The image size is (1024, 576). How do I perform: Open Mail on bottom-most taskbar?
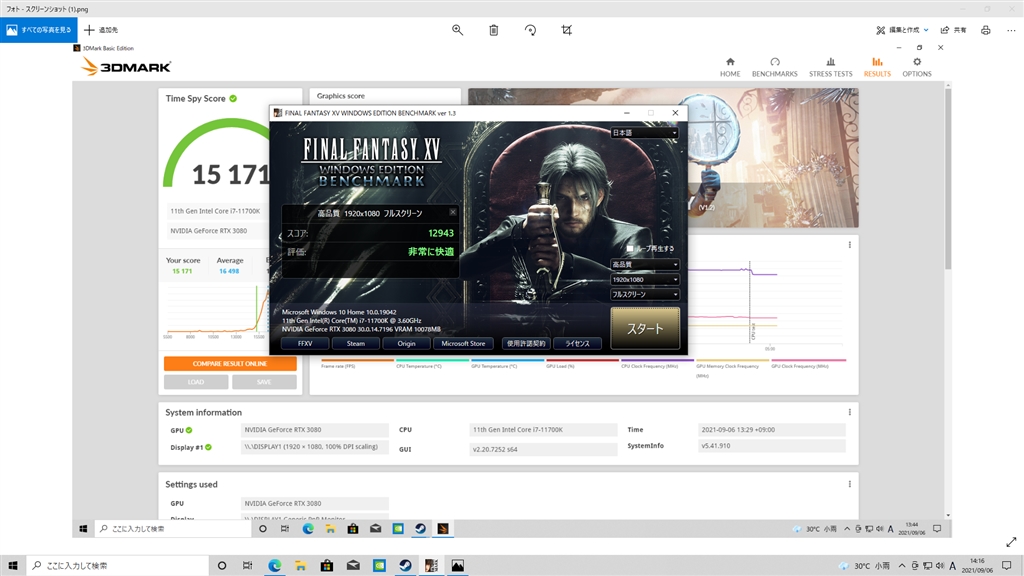click(x=353, y=566)
